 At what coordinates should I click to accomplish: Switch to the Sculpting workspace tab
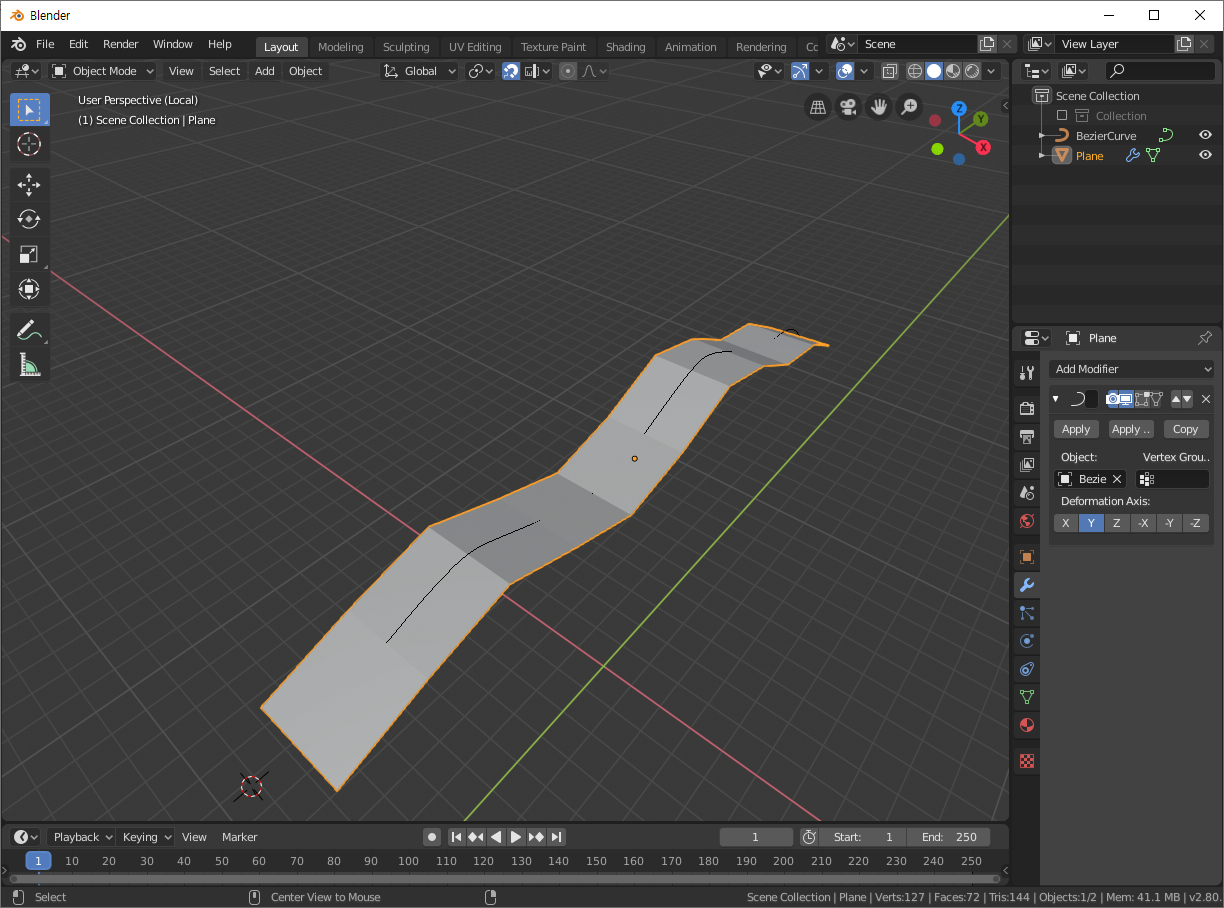(x=406, y=47)
